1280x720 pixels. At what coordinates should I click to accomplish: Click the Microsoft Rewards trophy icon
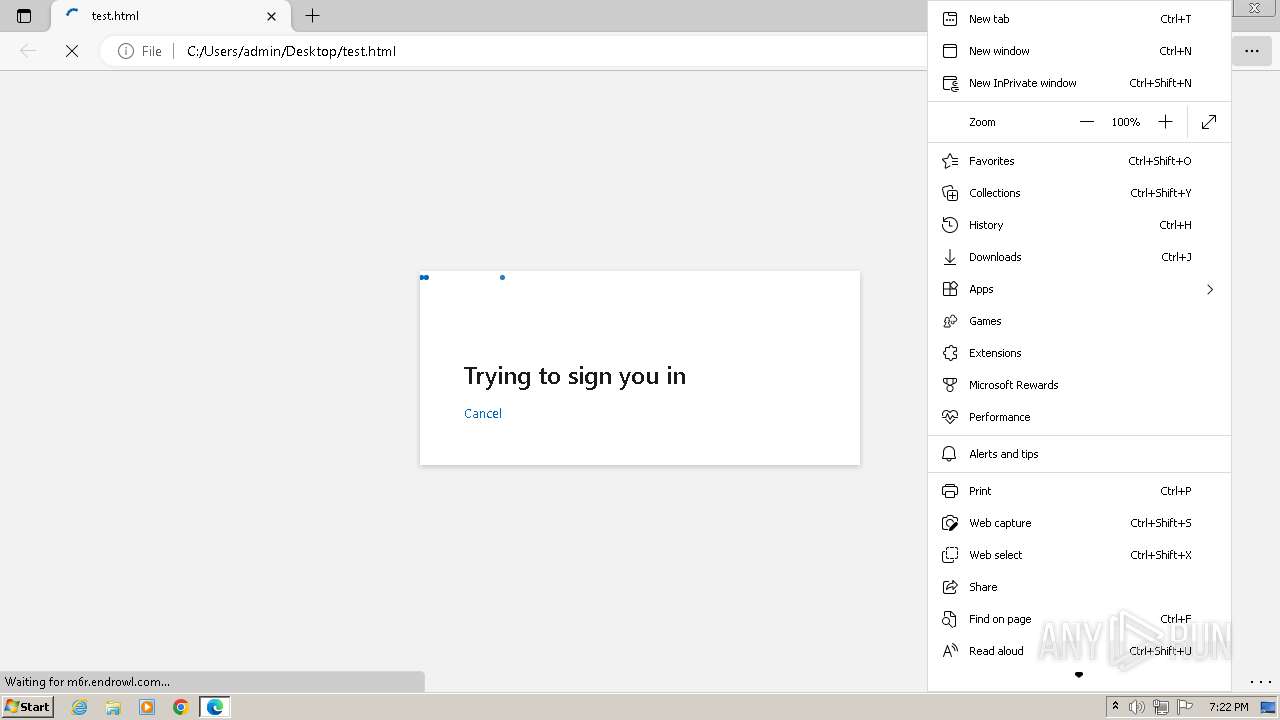950,385
